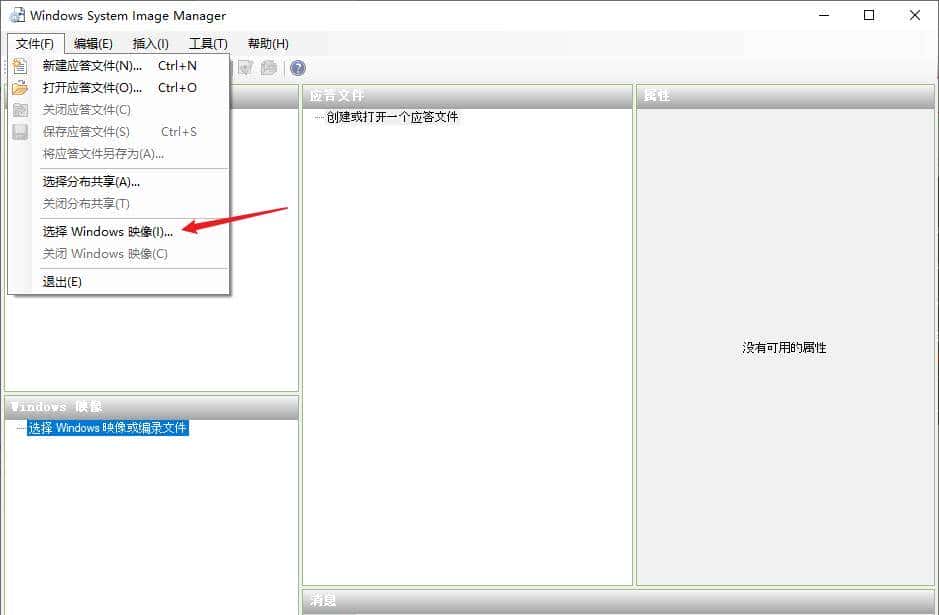Click the new answer file icon
Viewport: 939px width, 615px height.
20,67
